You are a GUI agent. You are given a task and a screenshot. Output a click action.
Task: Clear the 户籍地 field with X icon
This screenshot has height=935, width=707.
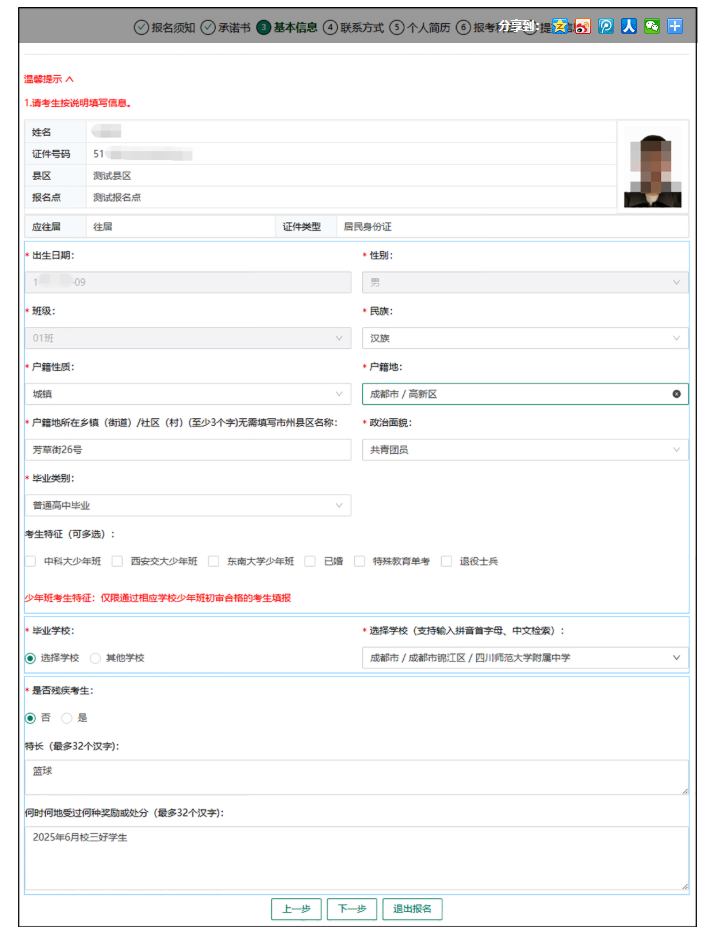tap(676, 394)
